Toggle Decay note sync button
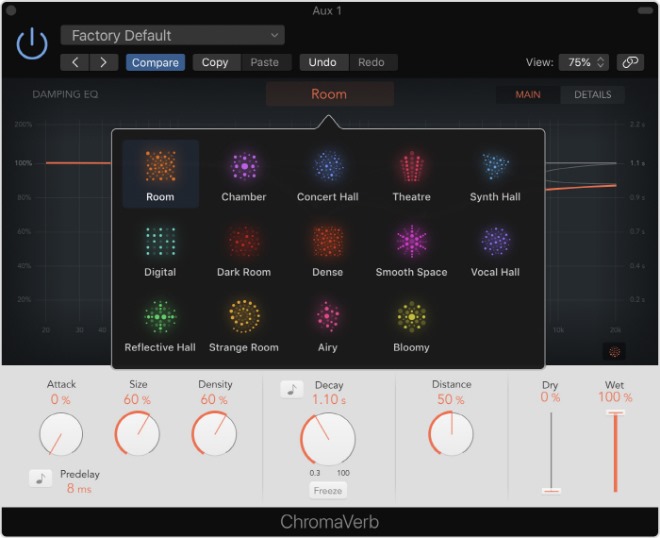The height and width of the screenshot is (538, 660). point(292,389)
